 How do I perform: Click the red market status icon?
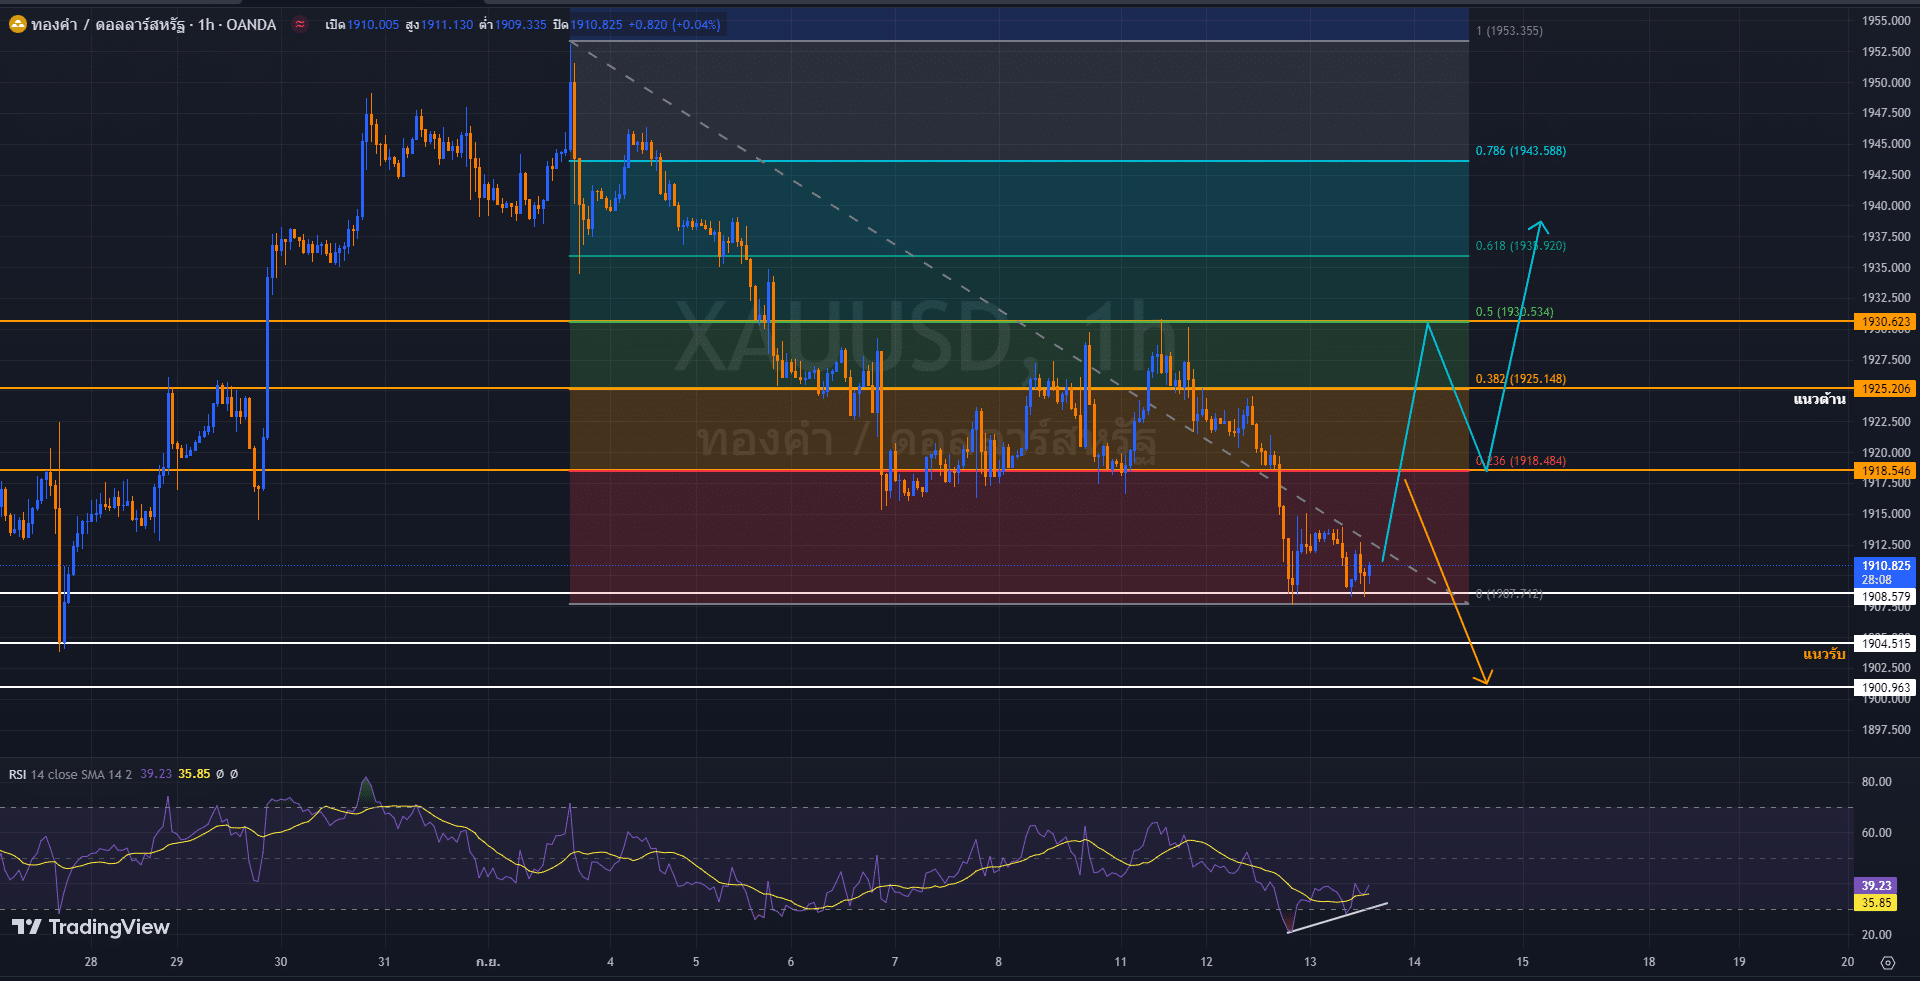point(299,24)
